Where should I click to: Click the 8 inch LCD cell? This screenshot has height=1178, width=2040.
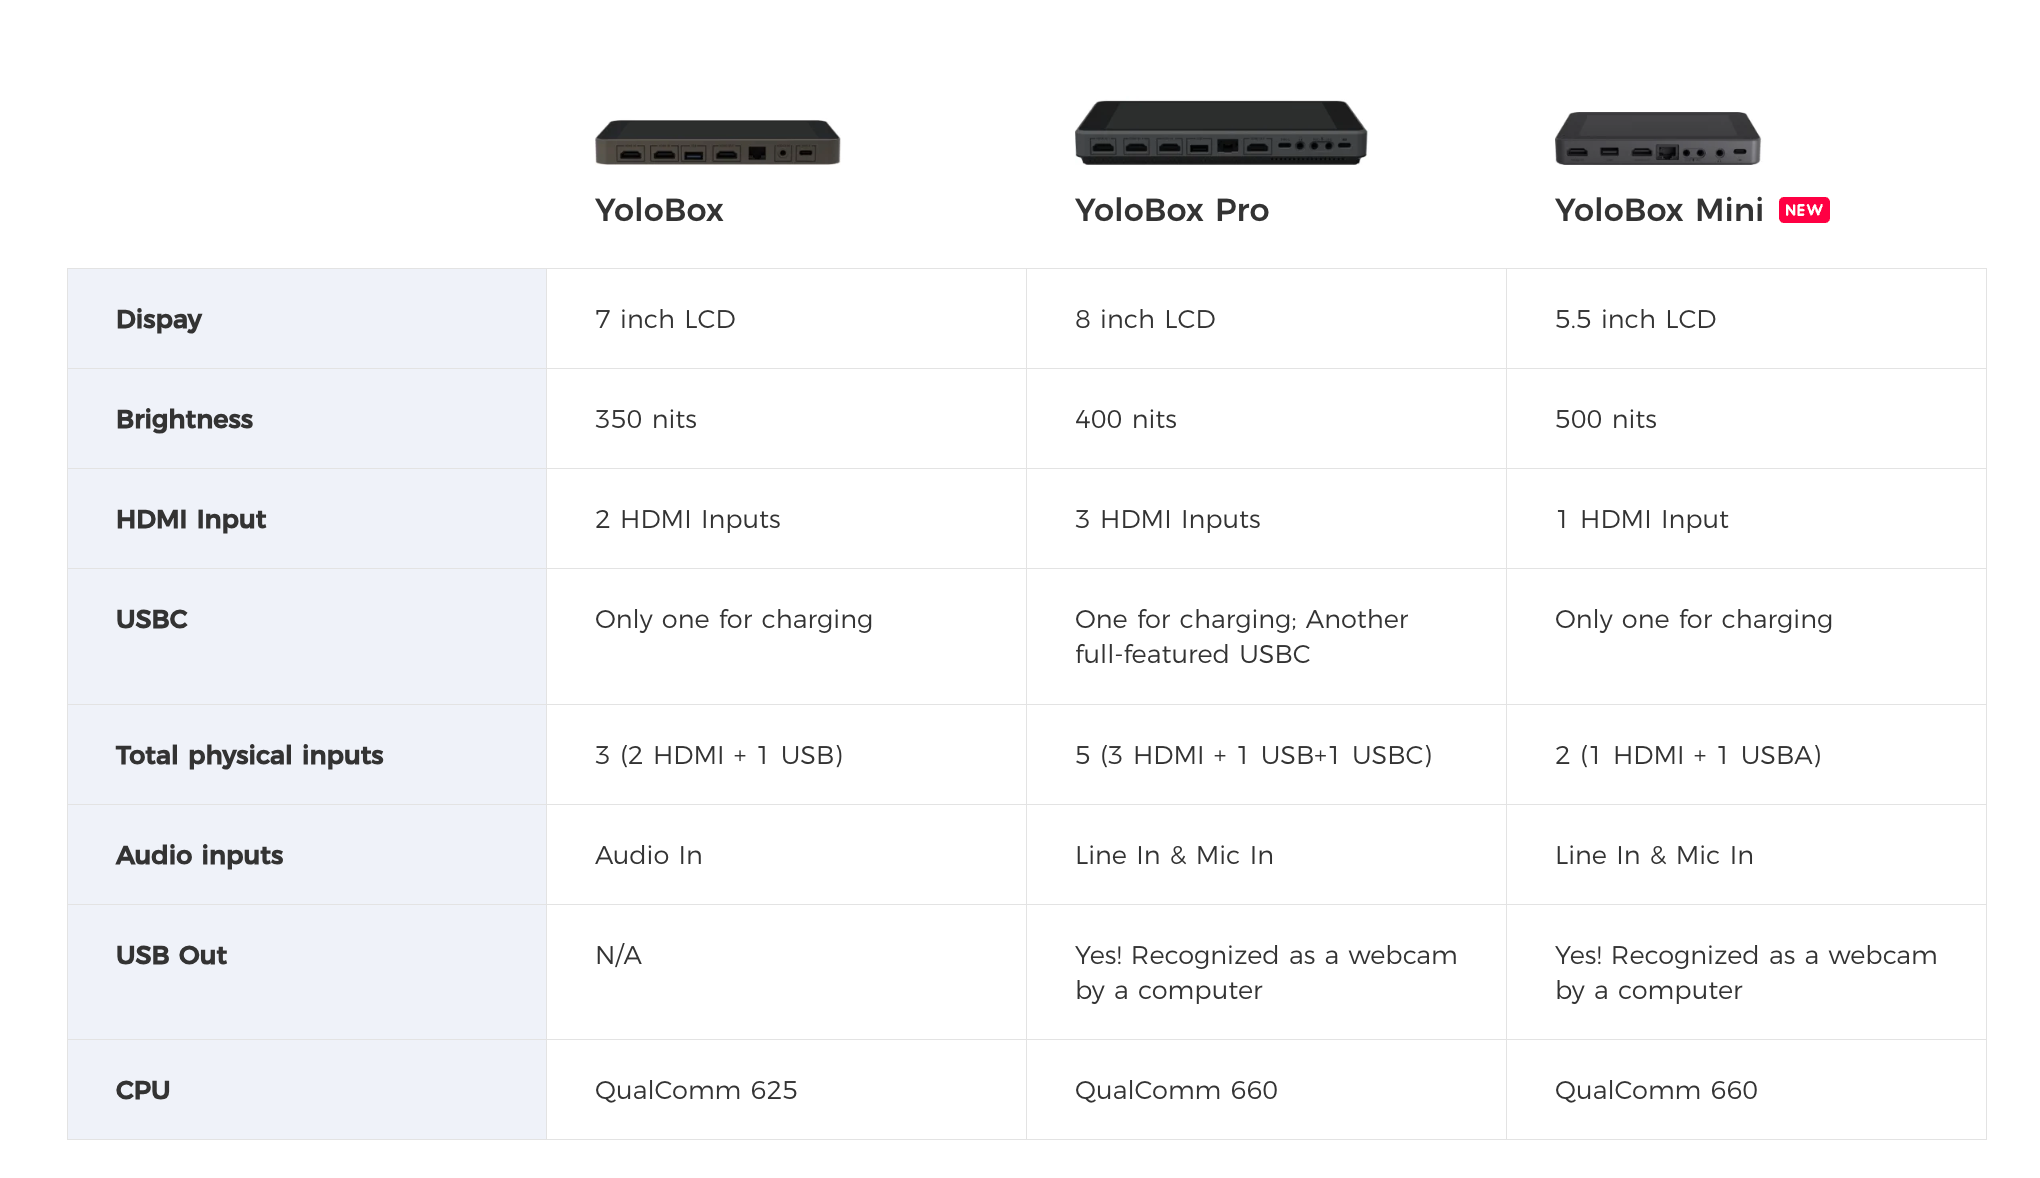click(x=1266, y=319)
